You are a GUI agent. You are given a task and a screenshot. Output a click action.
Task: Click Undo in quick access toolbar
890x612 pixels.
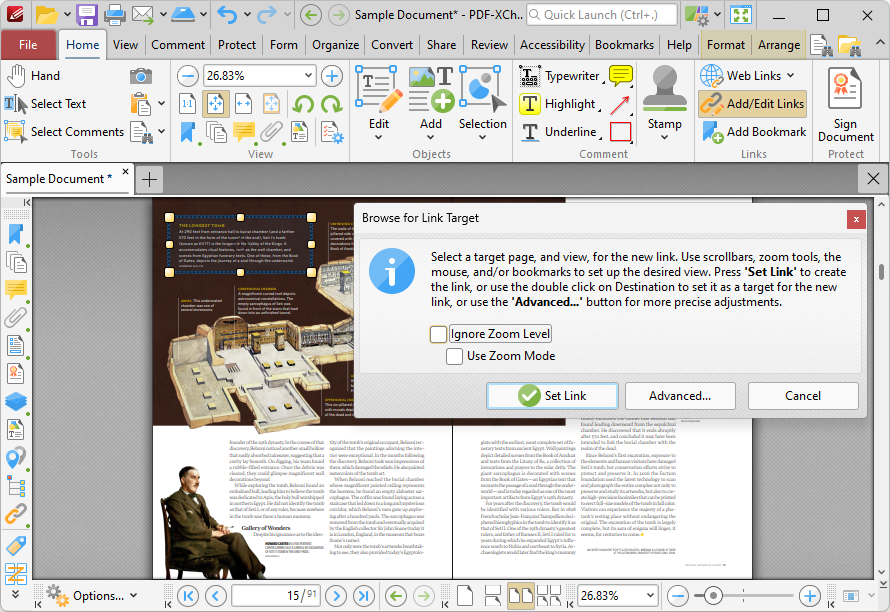click(x=227, y=15)
